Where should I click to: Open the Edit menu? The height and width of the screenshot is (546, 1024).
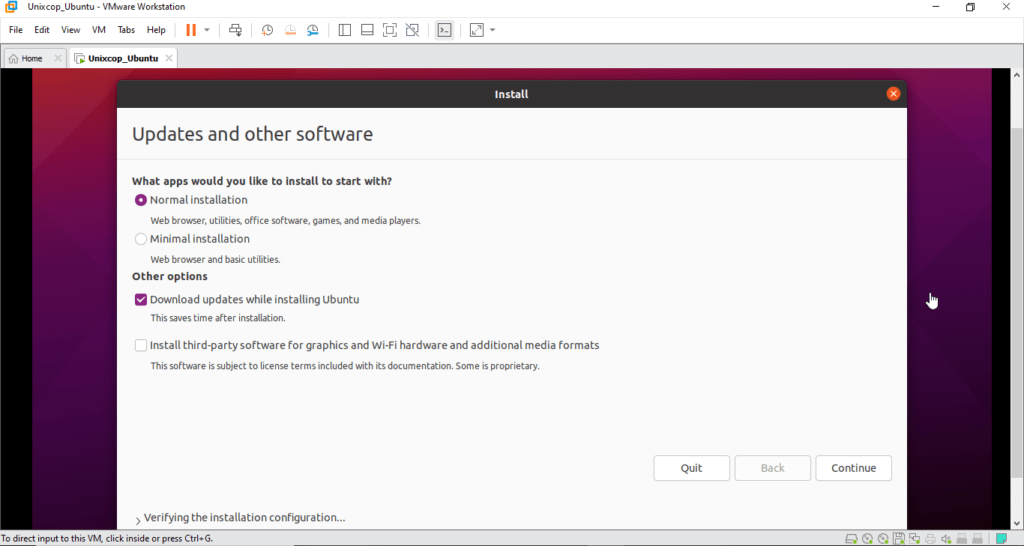pyautogui.click(x=42, y=30)
